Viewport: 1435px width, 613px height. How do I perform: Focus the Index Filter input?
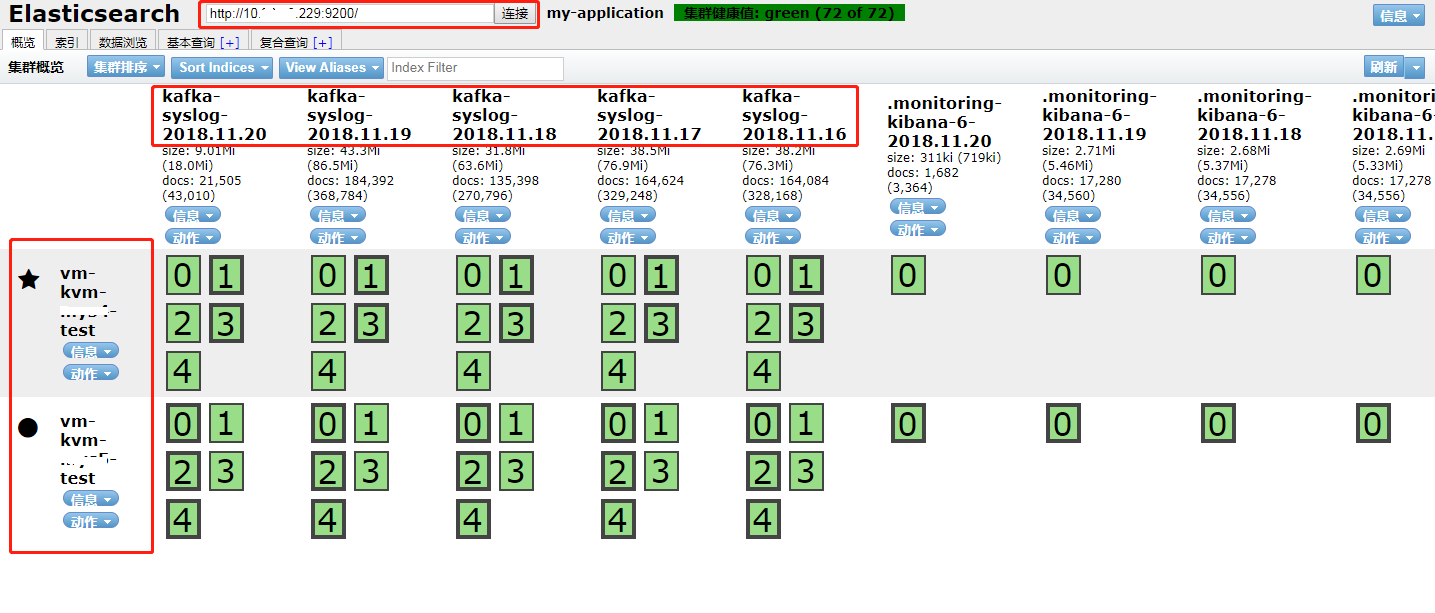pos(475,67)
